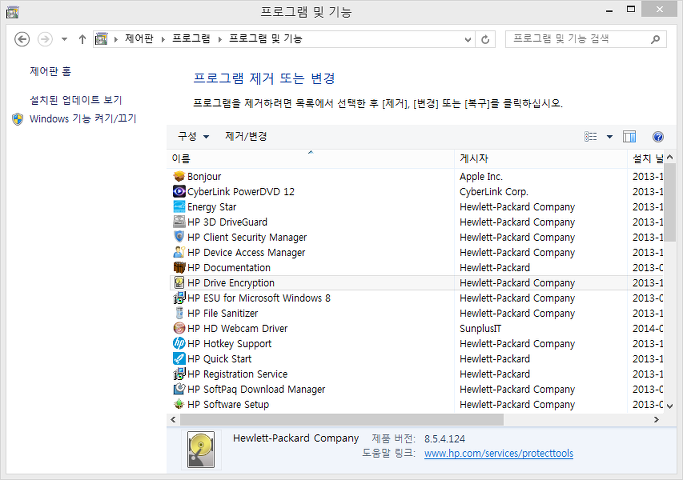The image size is (683, 480).
Task: Select the Bonjour program name
Action: [204, 176]
